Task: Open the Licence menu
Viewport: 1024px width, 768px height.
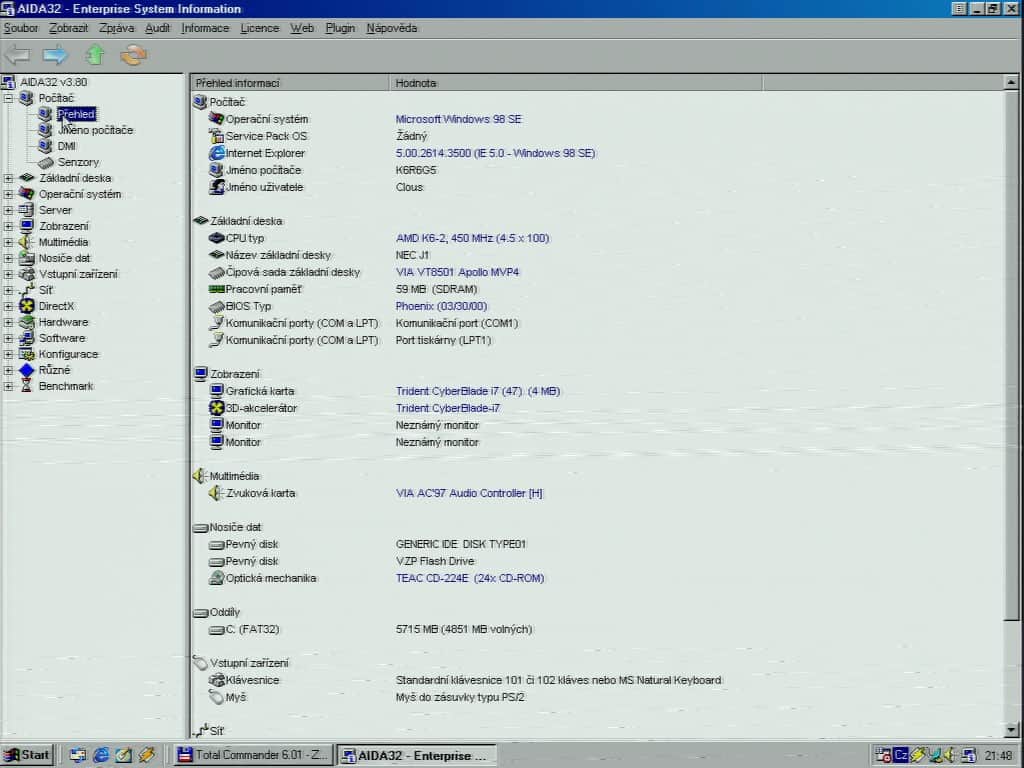Action: point(259,28)
